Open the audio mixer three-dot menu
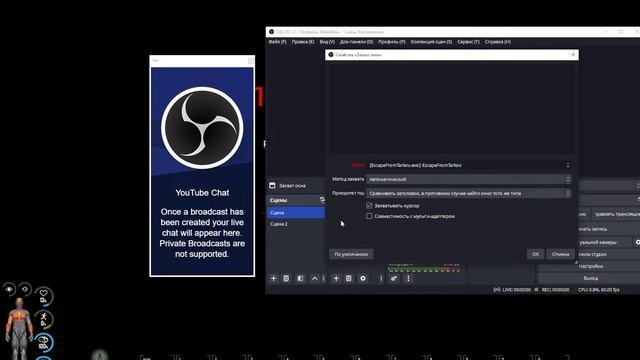This screenshot has width=640, height=360. [x=408, y=278]
